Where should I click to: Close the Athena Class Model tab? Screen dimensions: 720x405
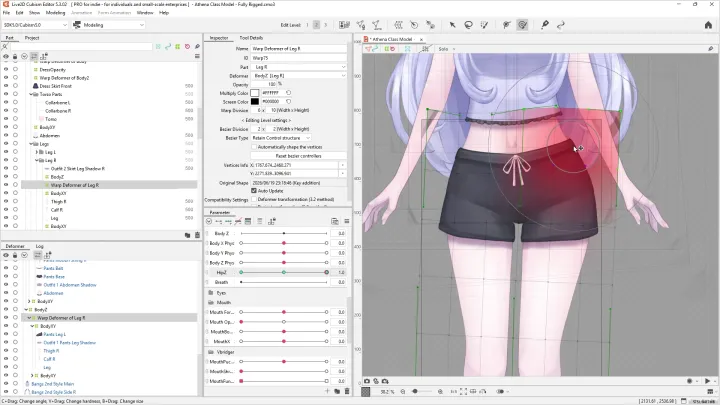(x=421, y=39)
